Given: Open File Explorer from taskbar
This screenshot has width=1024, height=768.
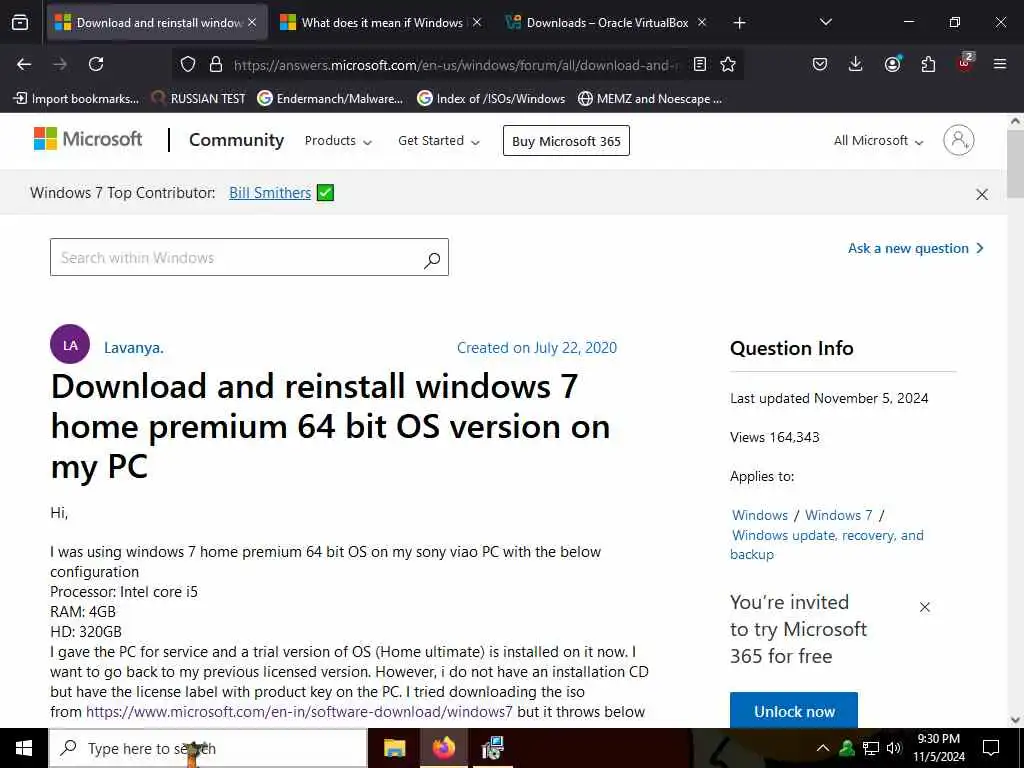Looking at the screenshot, I should 394,748.
